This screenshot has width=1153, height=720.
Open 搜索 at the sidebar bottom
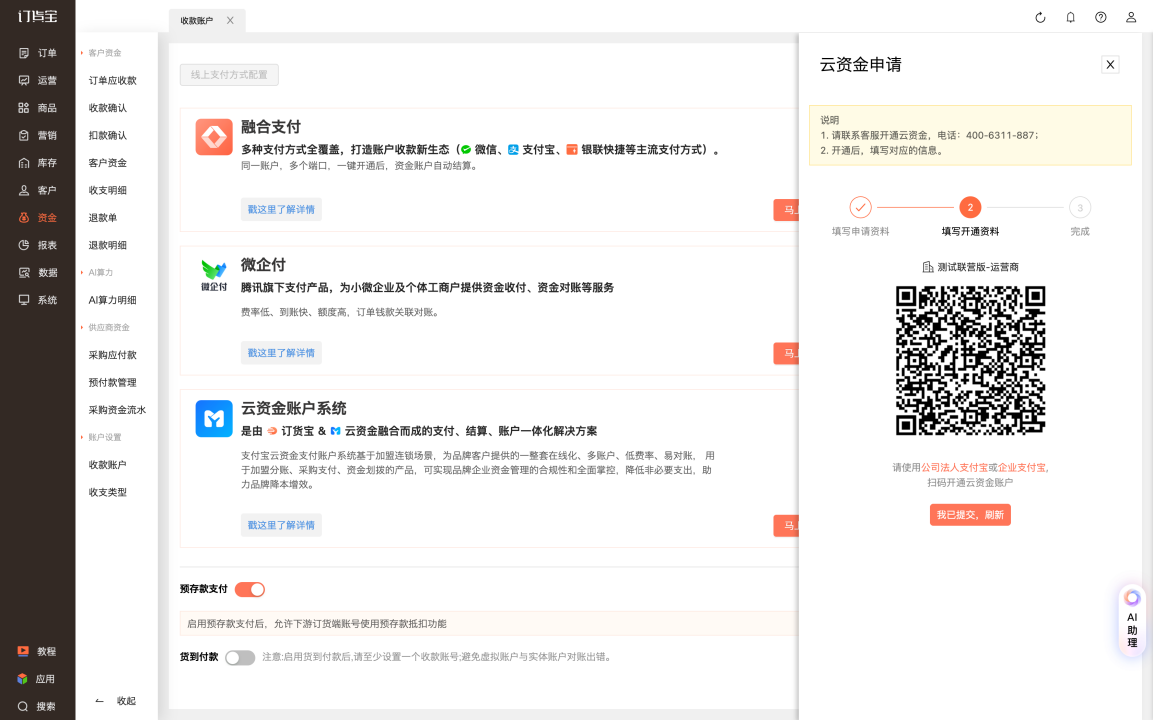coord(38,706)
